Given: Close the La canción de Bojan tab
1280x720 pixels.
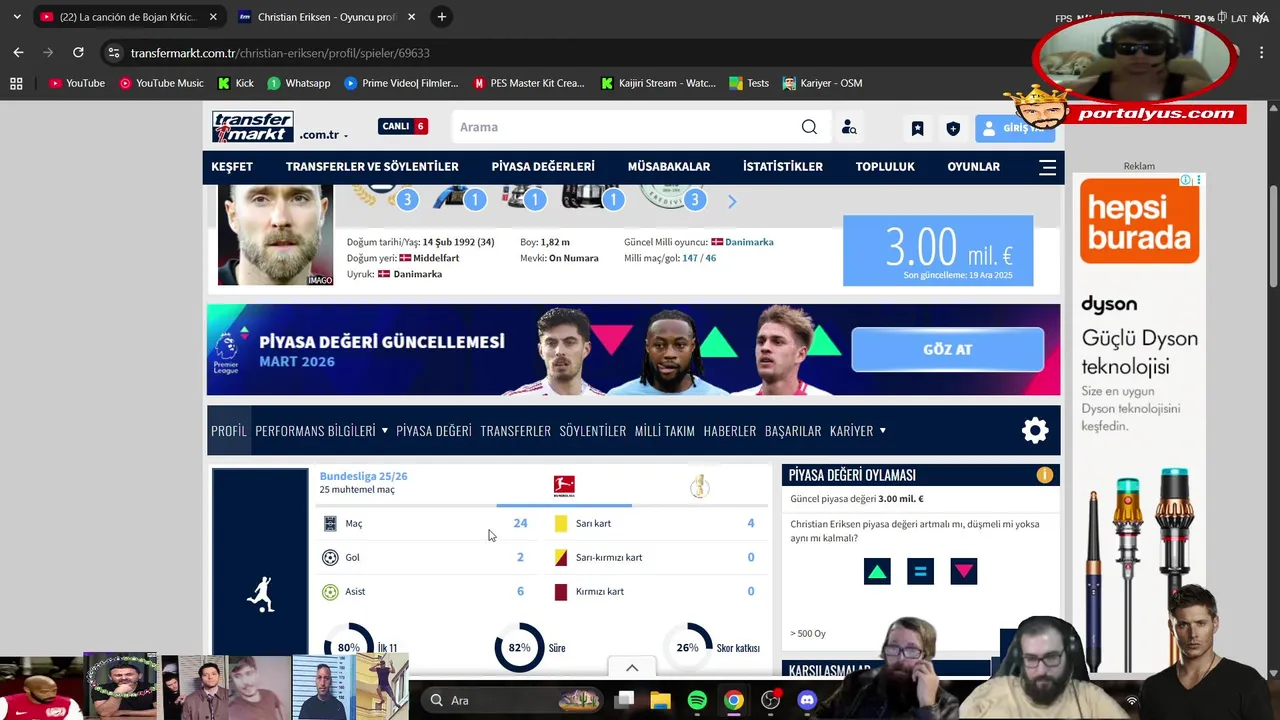Looking at the screenshot, I should 213,17.
